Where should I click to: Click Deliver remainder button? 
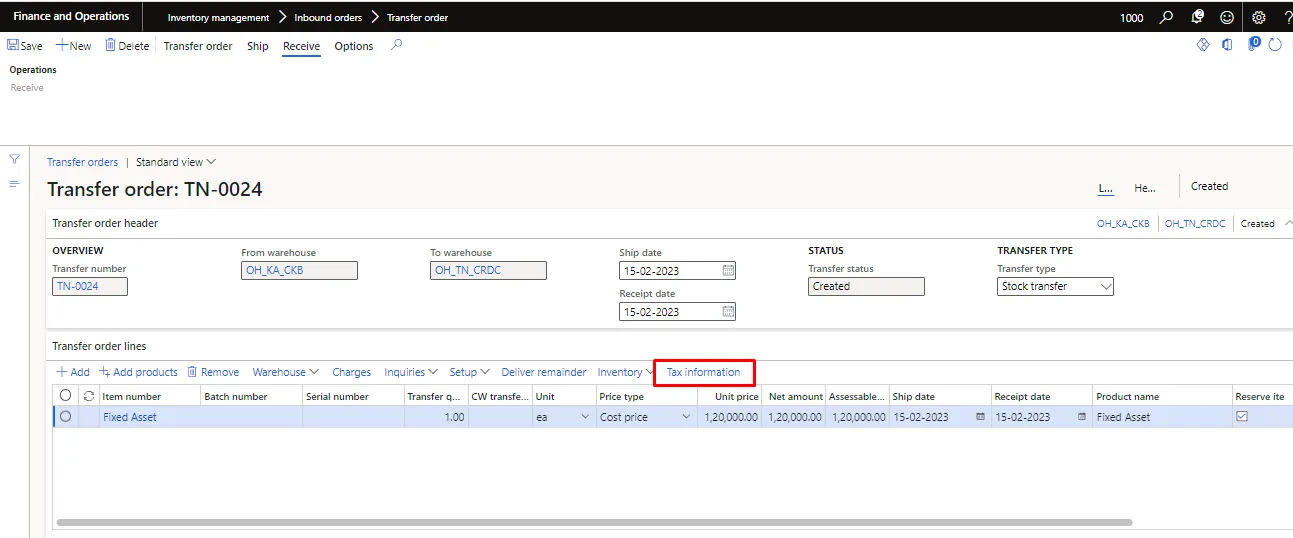tap(544, 372)
